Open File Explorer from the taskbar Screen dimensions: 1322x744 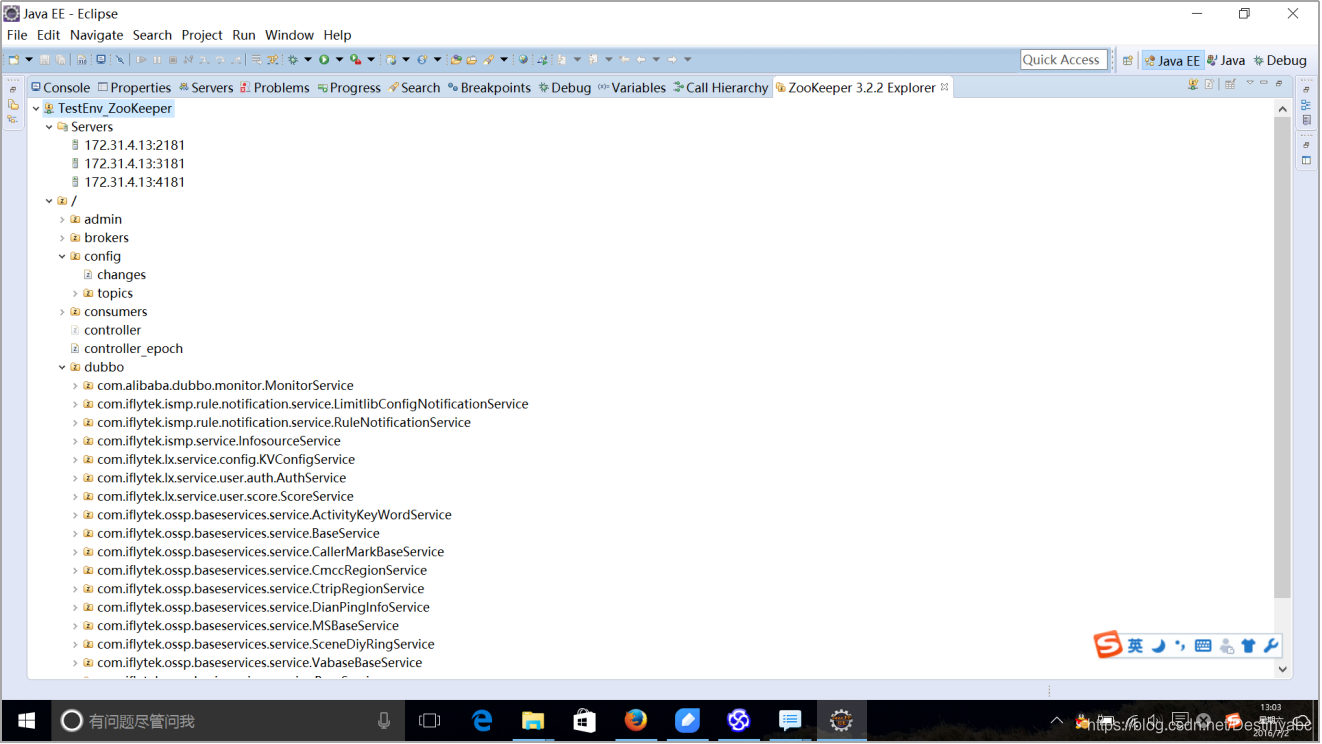point(533,720)
